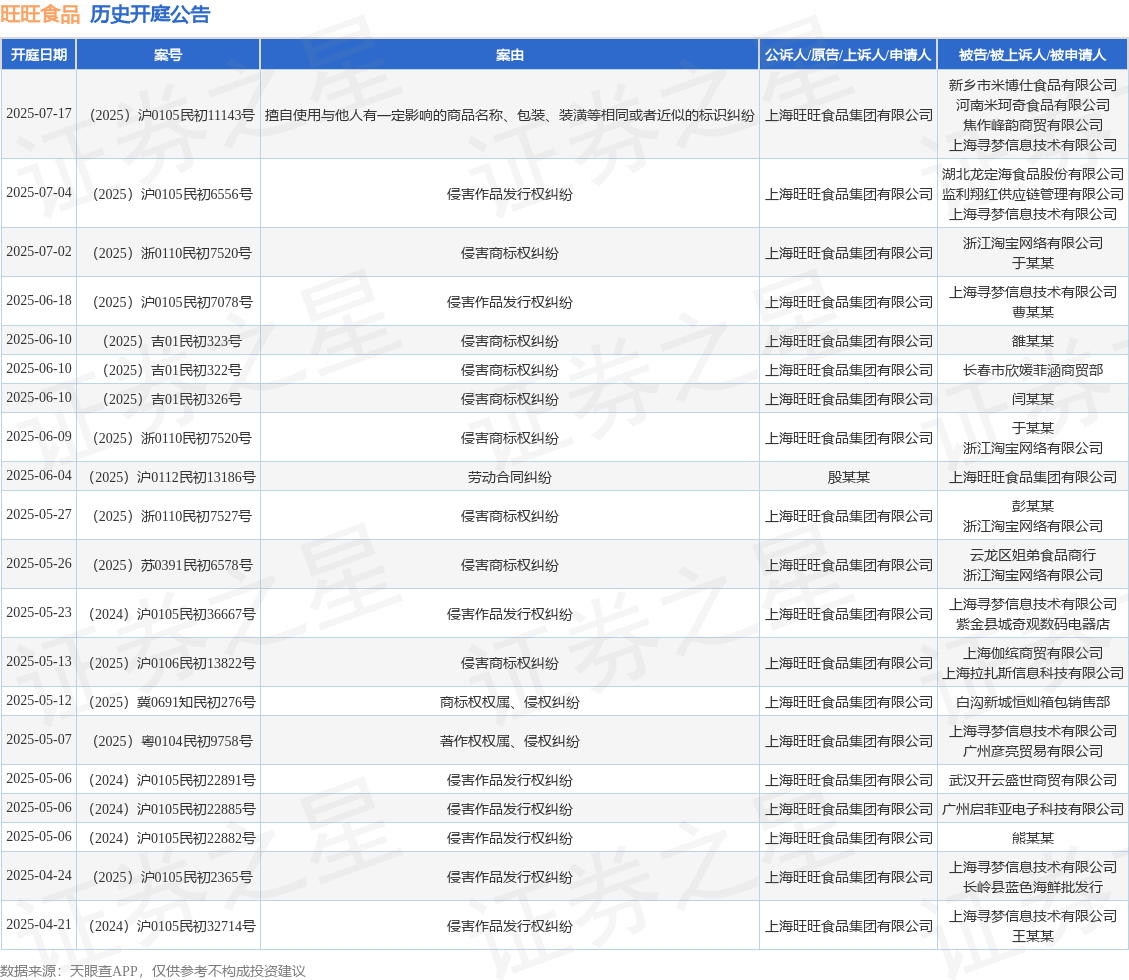This screenshot has width=1129, height=980.
Task: Click defendant 河南米珂奇食品有限公司
Action: tap(1033, 105)
